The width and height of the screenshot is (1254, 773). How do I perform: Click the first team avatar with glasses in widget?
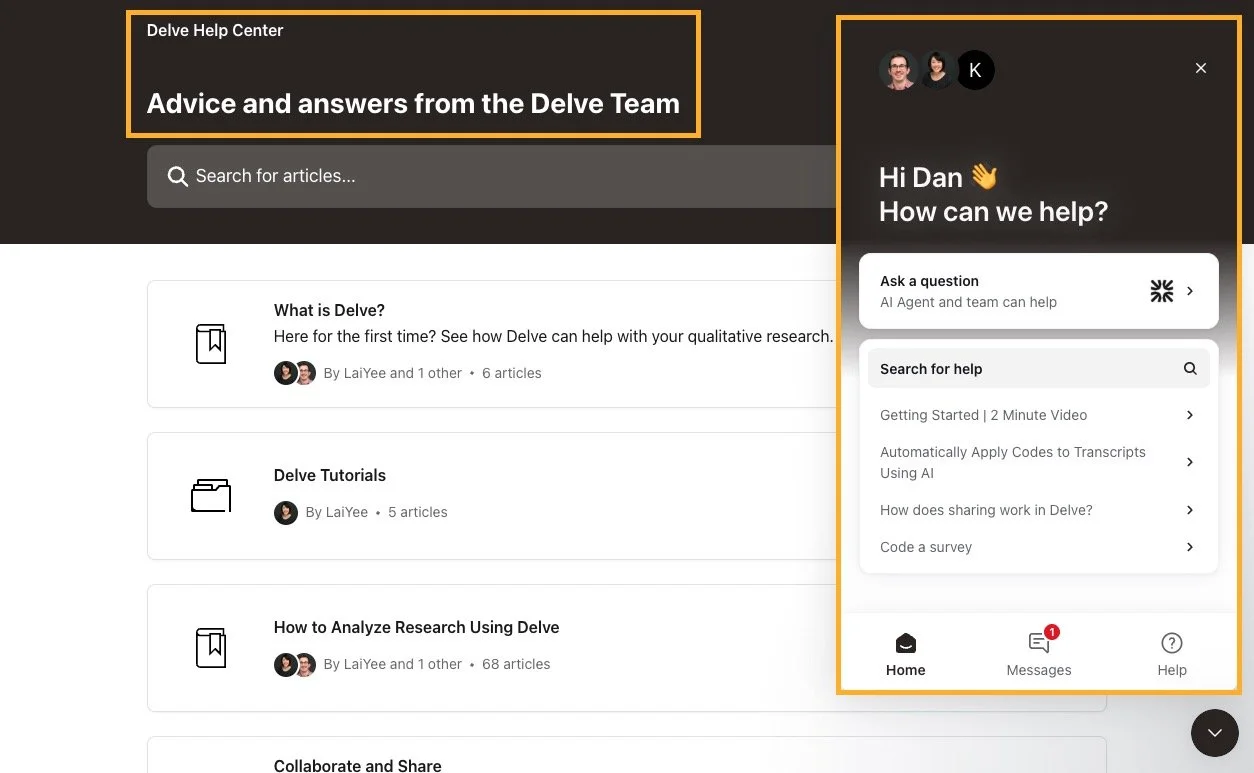898,70
